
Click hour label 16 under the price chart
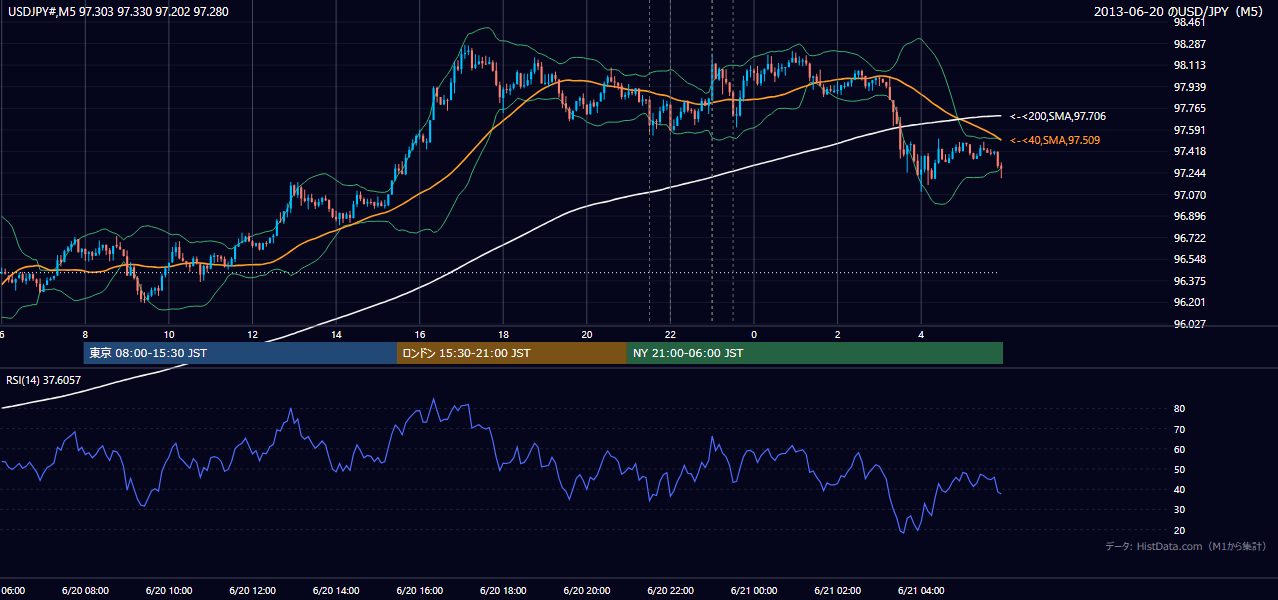(420, 334)
